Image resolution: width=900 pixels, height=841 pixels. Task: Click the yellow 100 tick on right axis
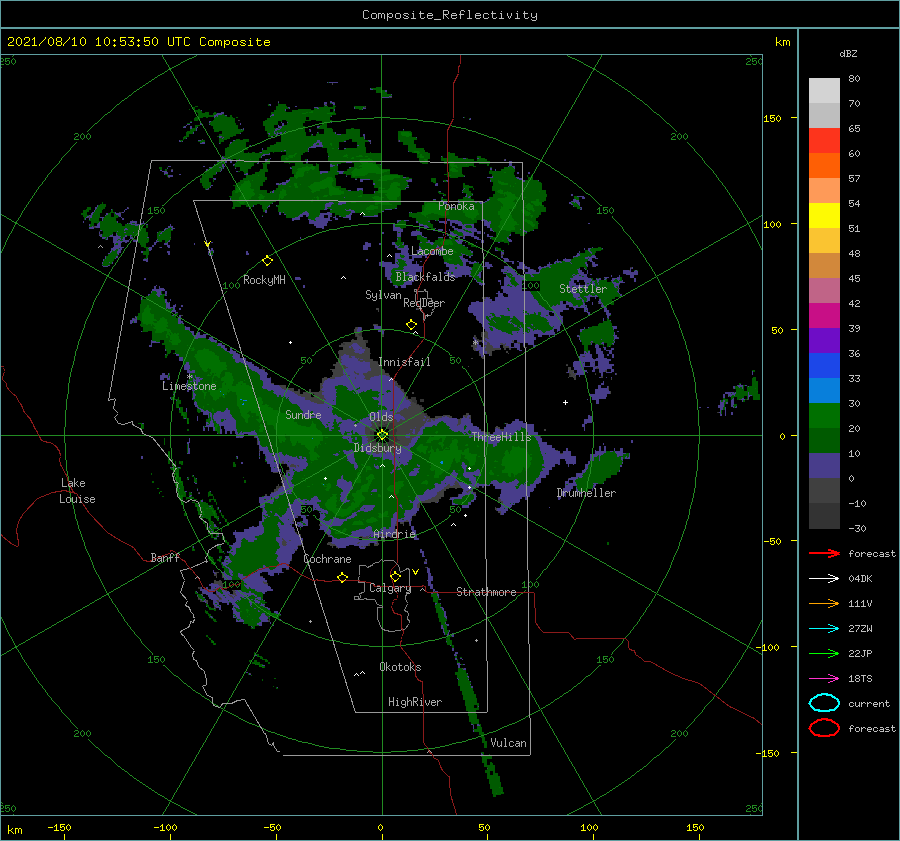click(772, 224)
